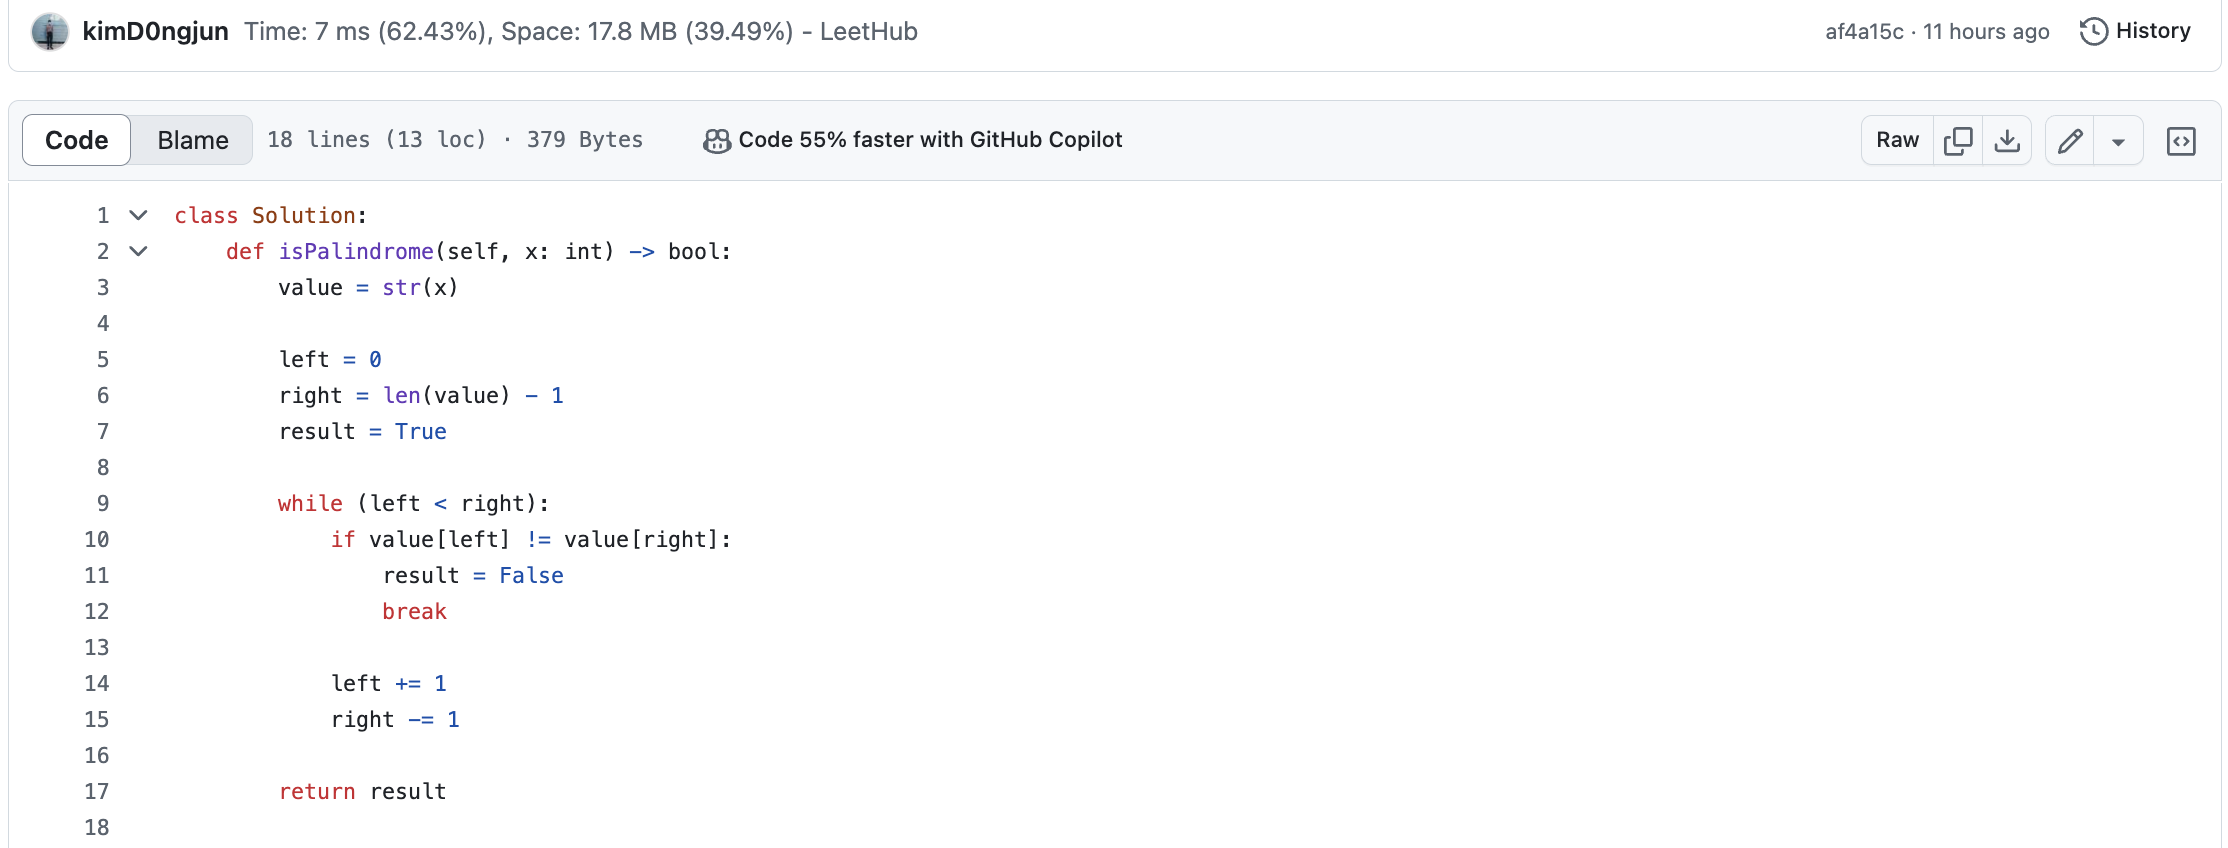
Task: Collapse the class Solution code block
Action: click(x=139, y=215)
